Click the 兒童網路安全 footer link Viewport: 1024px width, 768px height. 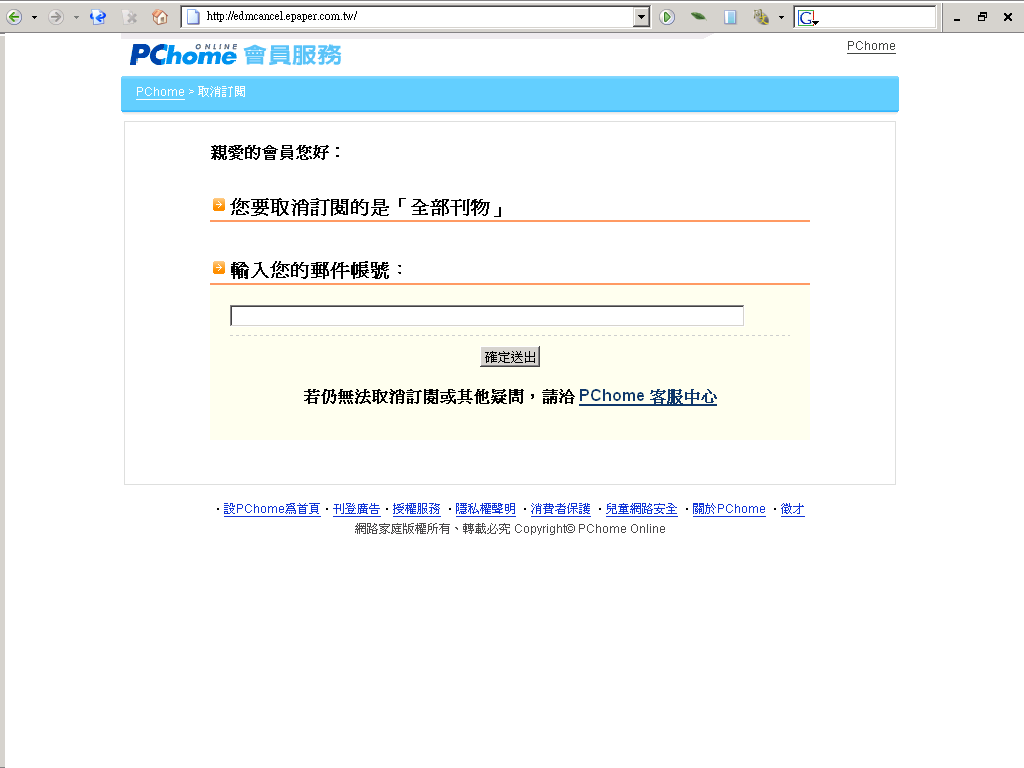tap(641, 509)
